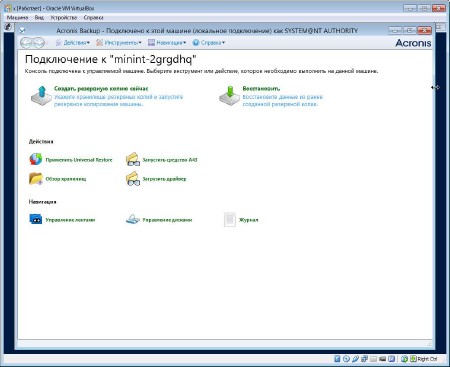Open the Действия dropdown menu
Screen dimensions: 450x367
[x=76, y=43]
